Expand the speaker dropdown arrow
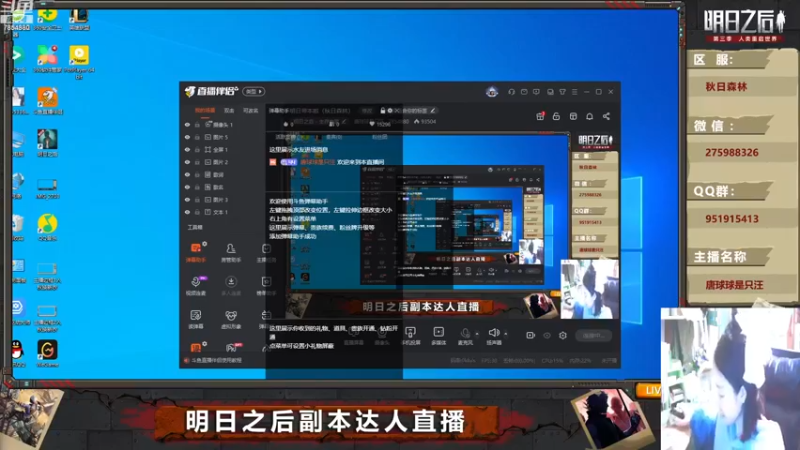 point(506,334)
